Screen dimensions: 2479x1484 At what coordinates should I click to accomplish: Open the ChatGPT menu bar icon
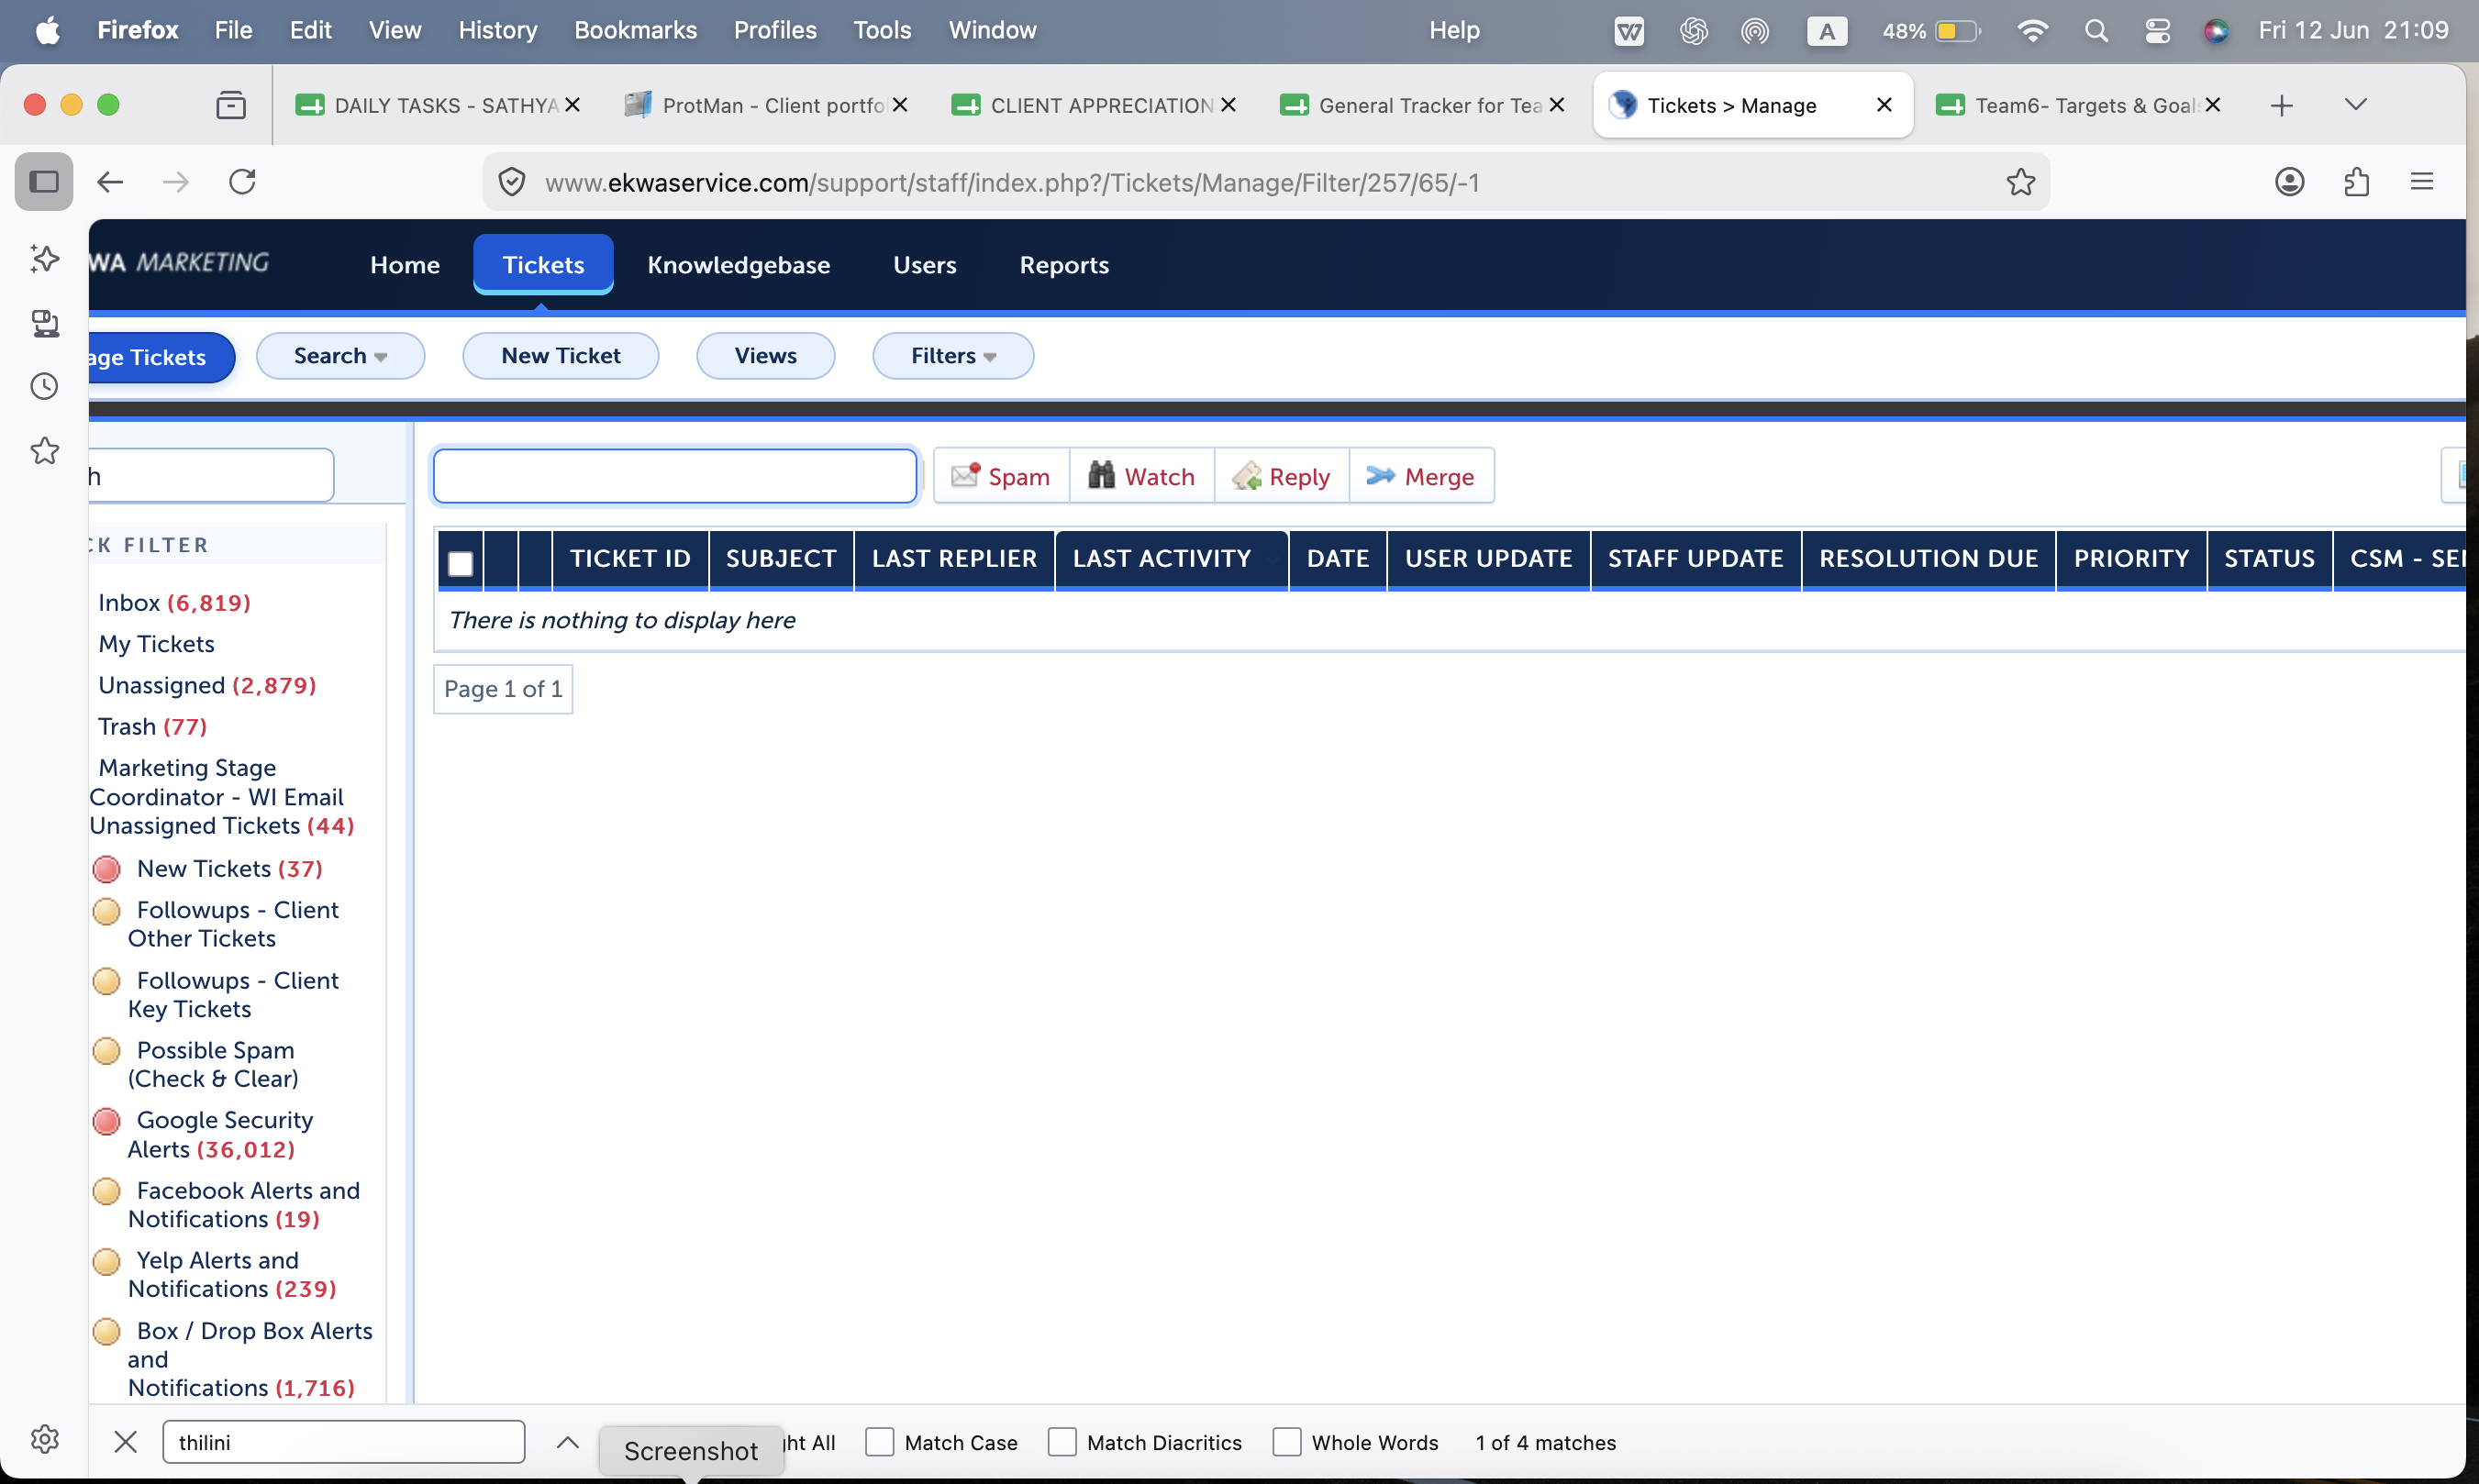click(x=1693, y=31)
